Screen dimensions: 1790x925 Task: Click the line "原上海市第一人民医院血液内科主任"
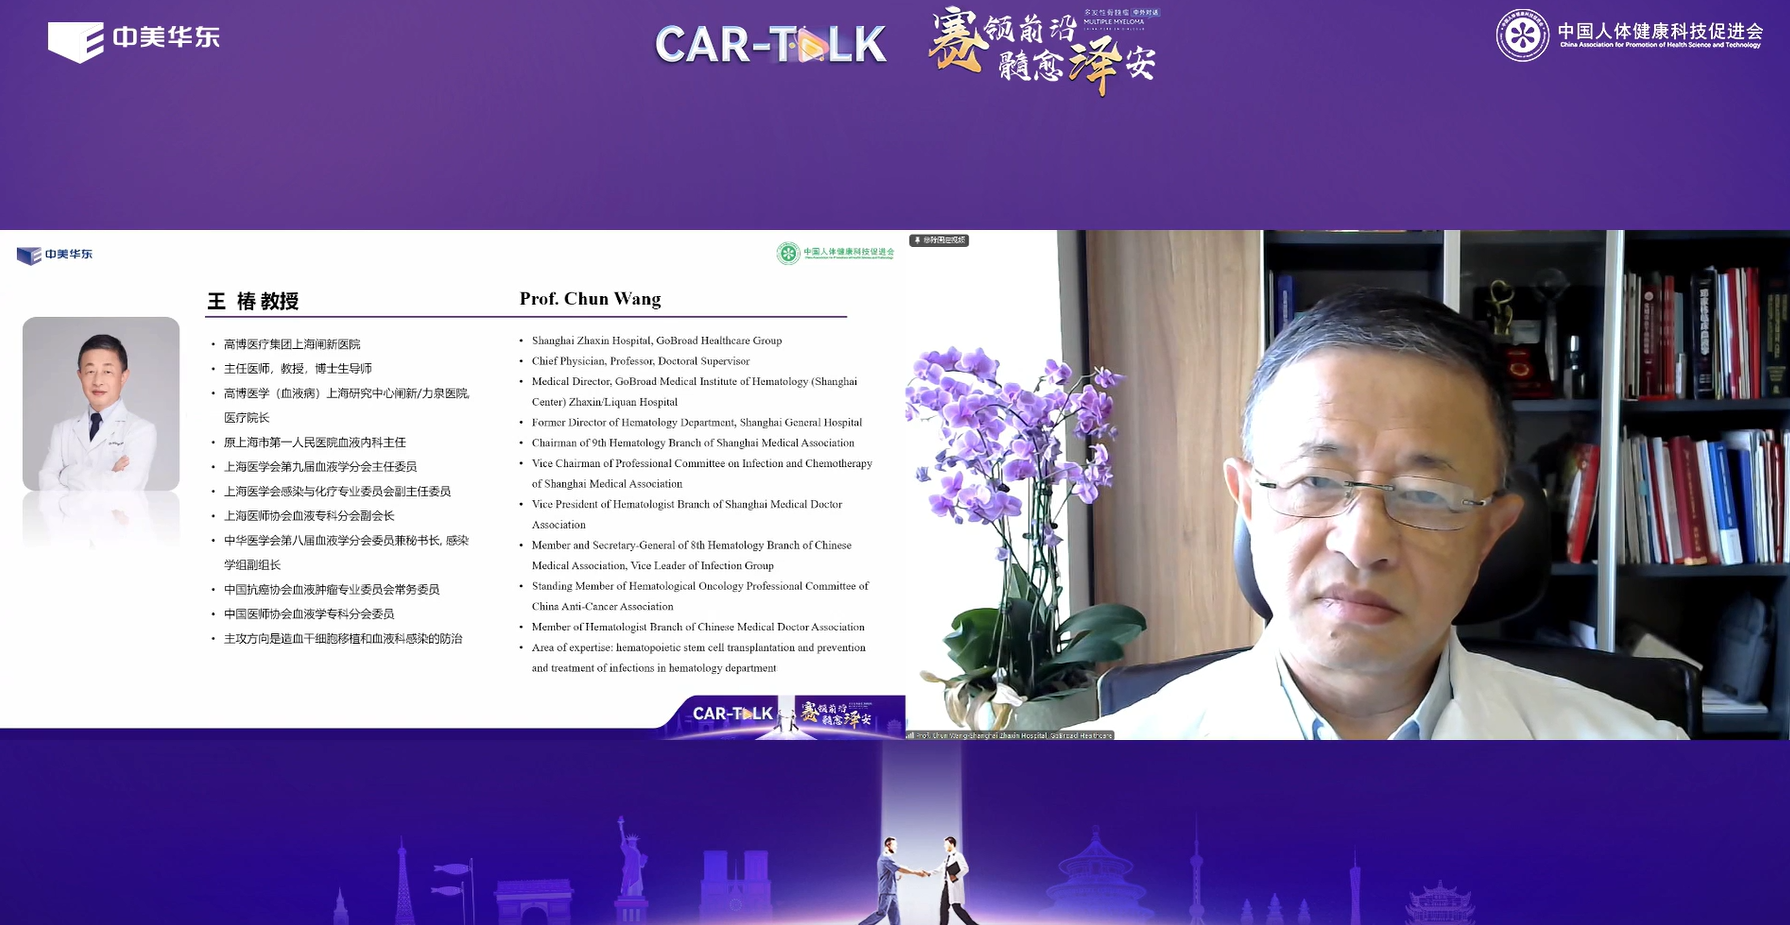click(315, 442)
